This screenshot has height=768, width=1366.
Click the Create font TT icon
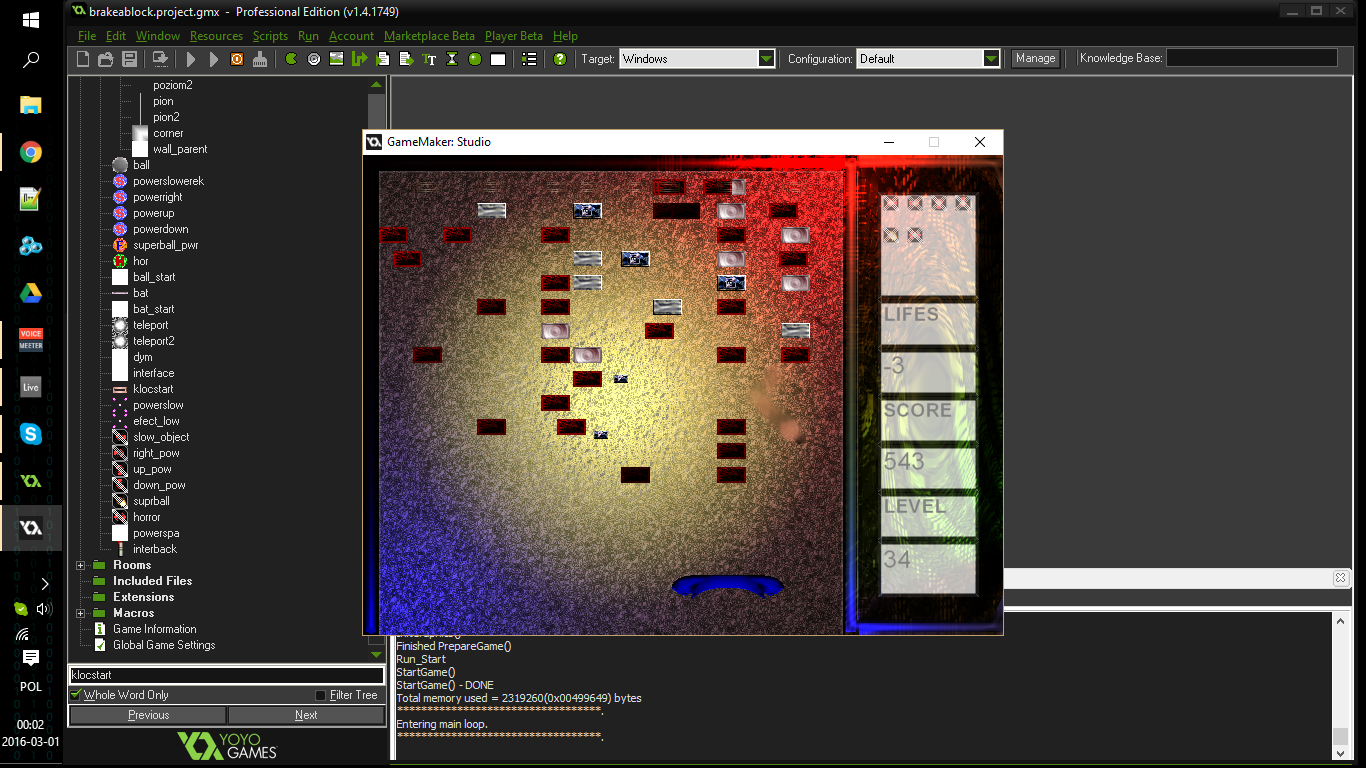[x=429, y=59]
